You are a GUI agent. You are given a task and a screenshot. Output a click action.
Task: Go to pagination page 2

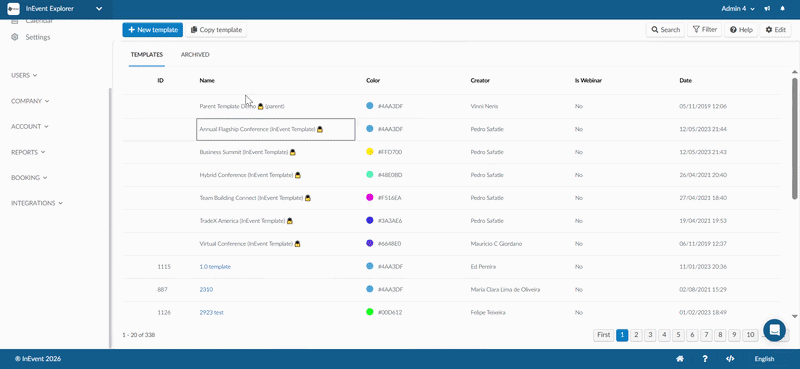[x=636, y=335]
